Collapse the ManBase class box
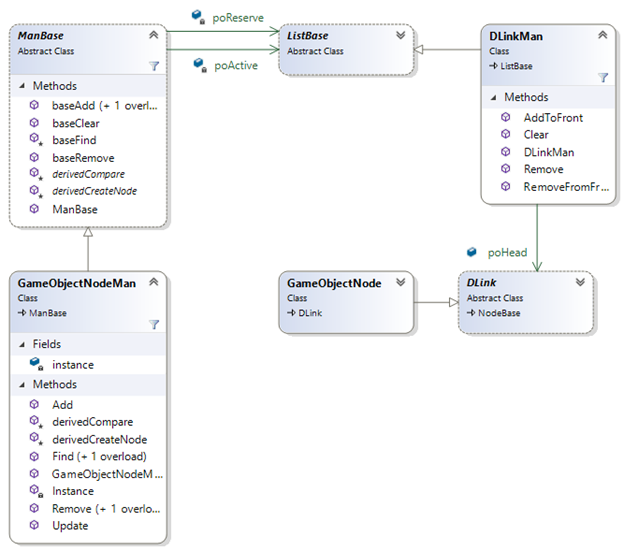This screenshot has height=551, width=624. tap(153, 35)
